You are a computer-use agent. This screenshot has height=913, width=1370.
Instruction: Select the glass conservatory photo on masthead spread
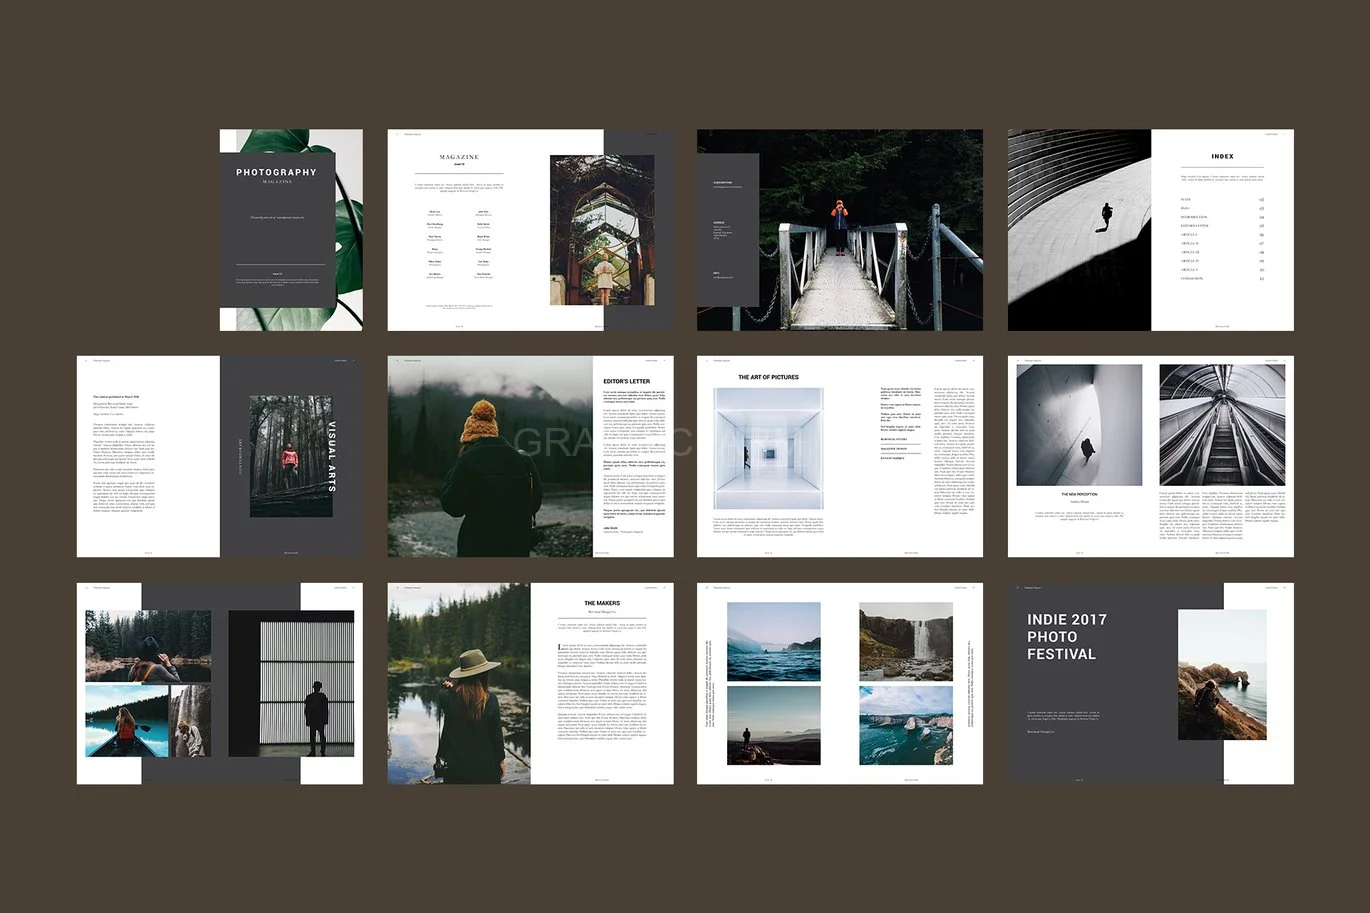602,230
